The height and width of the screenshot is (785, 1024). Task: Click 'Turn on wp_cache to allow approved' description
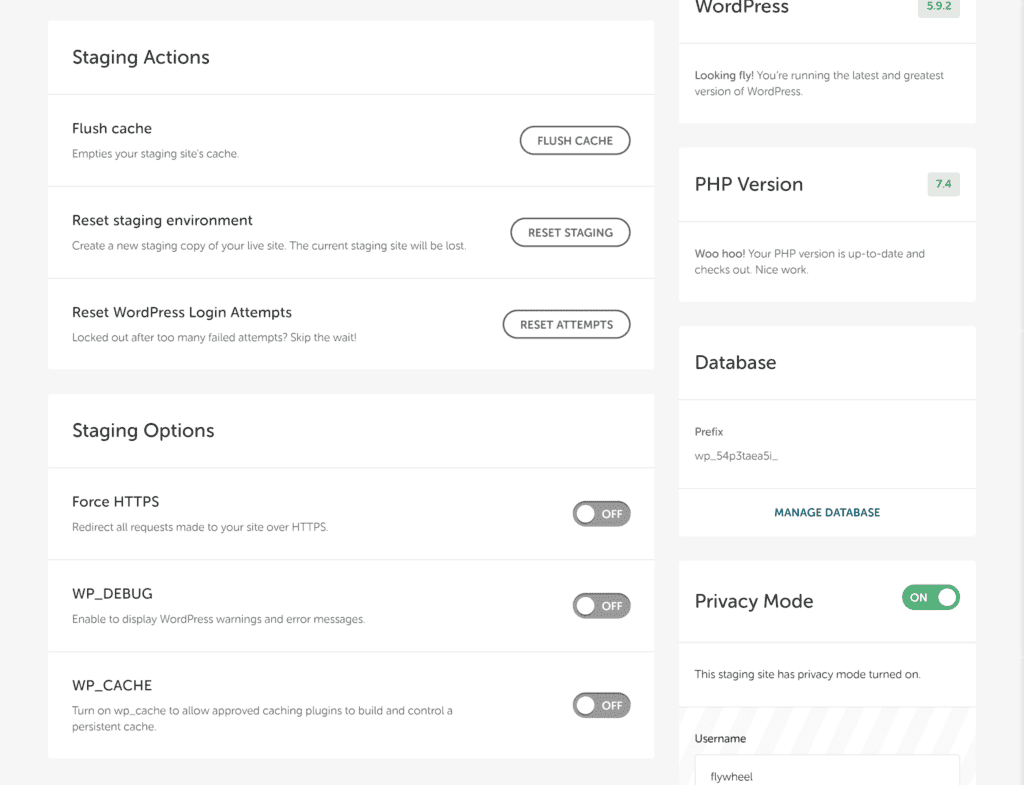tap(262, 718)
